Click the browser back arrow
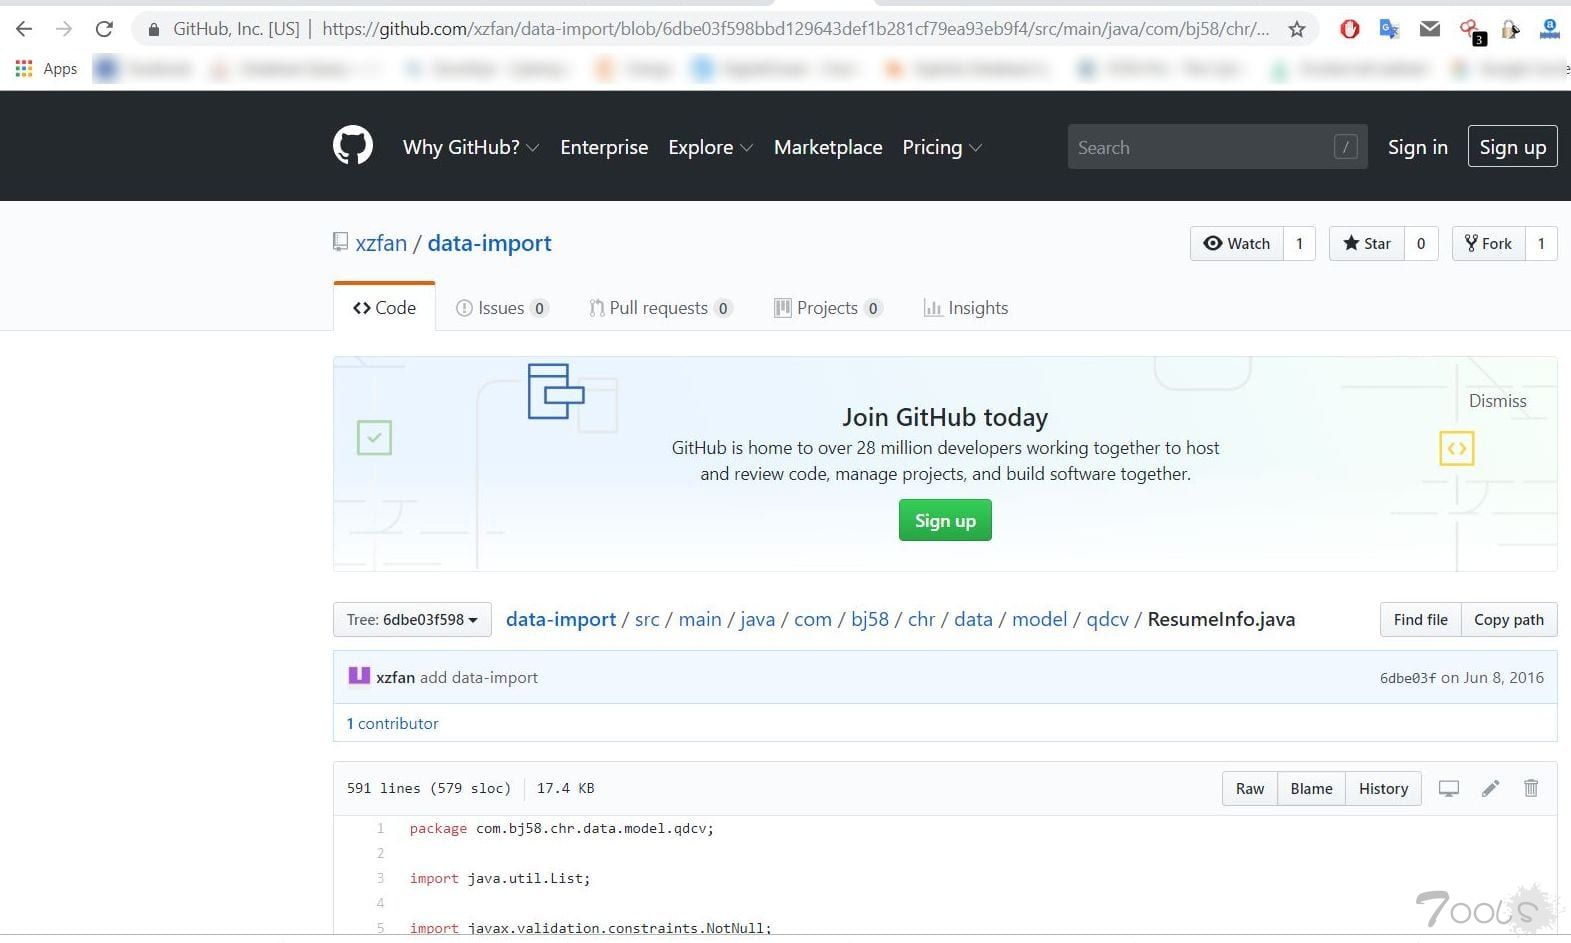 tap(24, 29)
